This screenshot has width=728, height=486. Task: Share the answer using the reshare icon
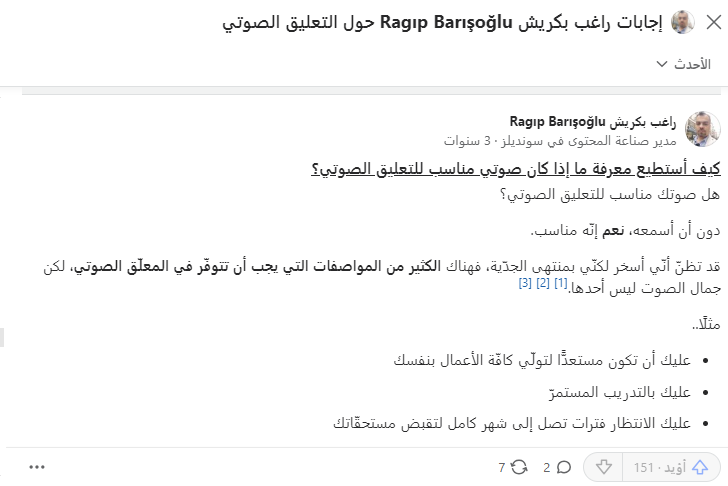point(519,467)
